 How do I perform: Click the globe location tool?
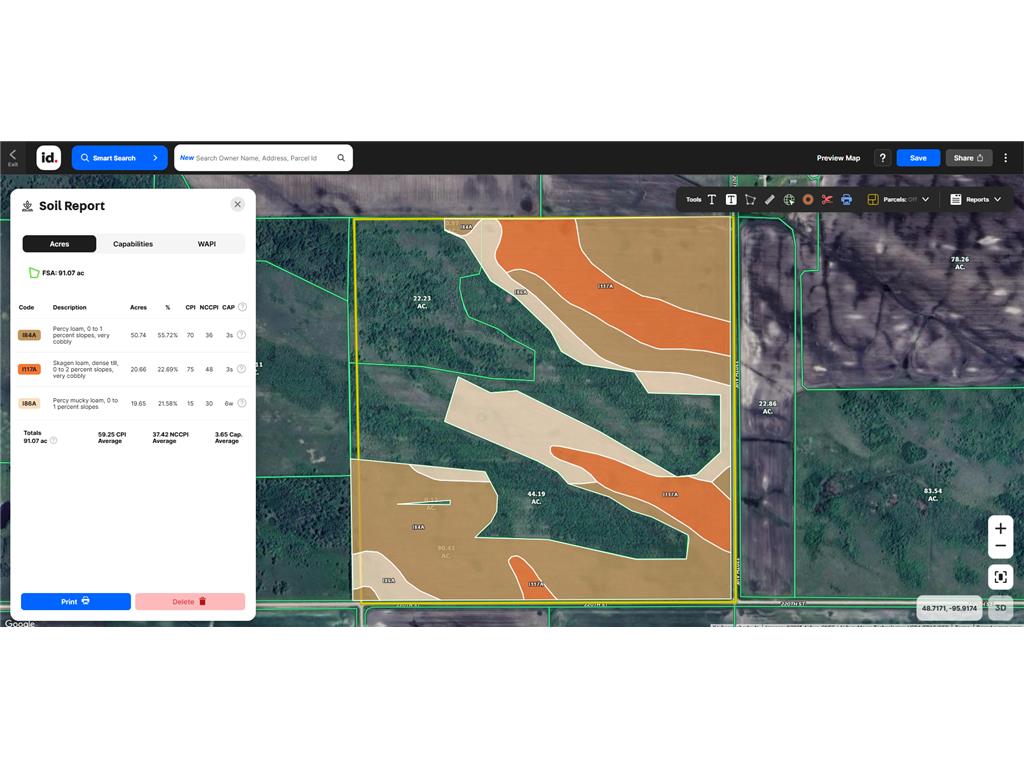click(788, 199)
